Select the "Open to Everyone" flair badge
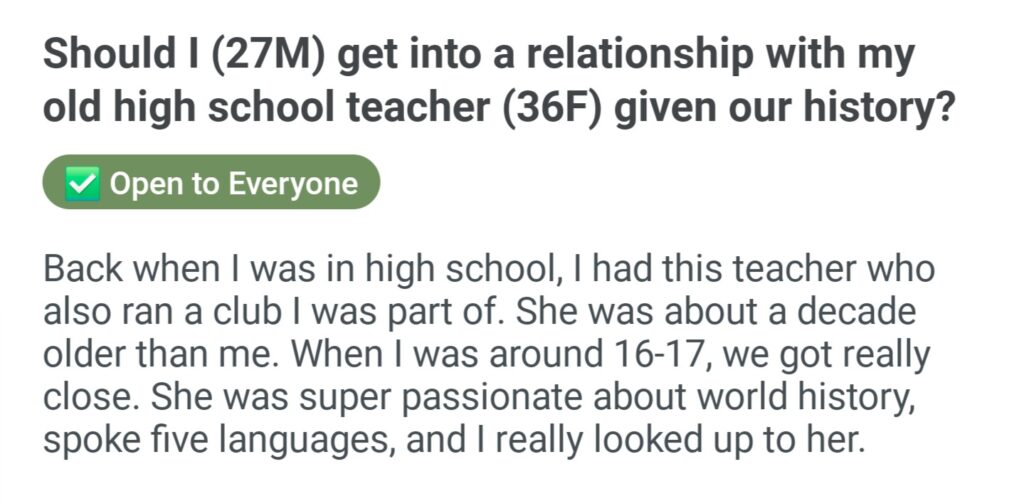The image size is (1024, 501). [211, 183]
